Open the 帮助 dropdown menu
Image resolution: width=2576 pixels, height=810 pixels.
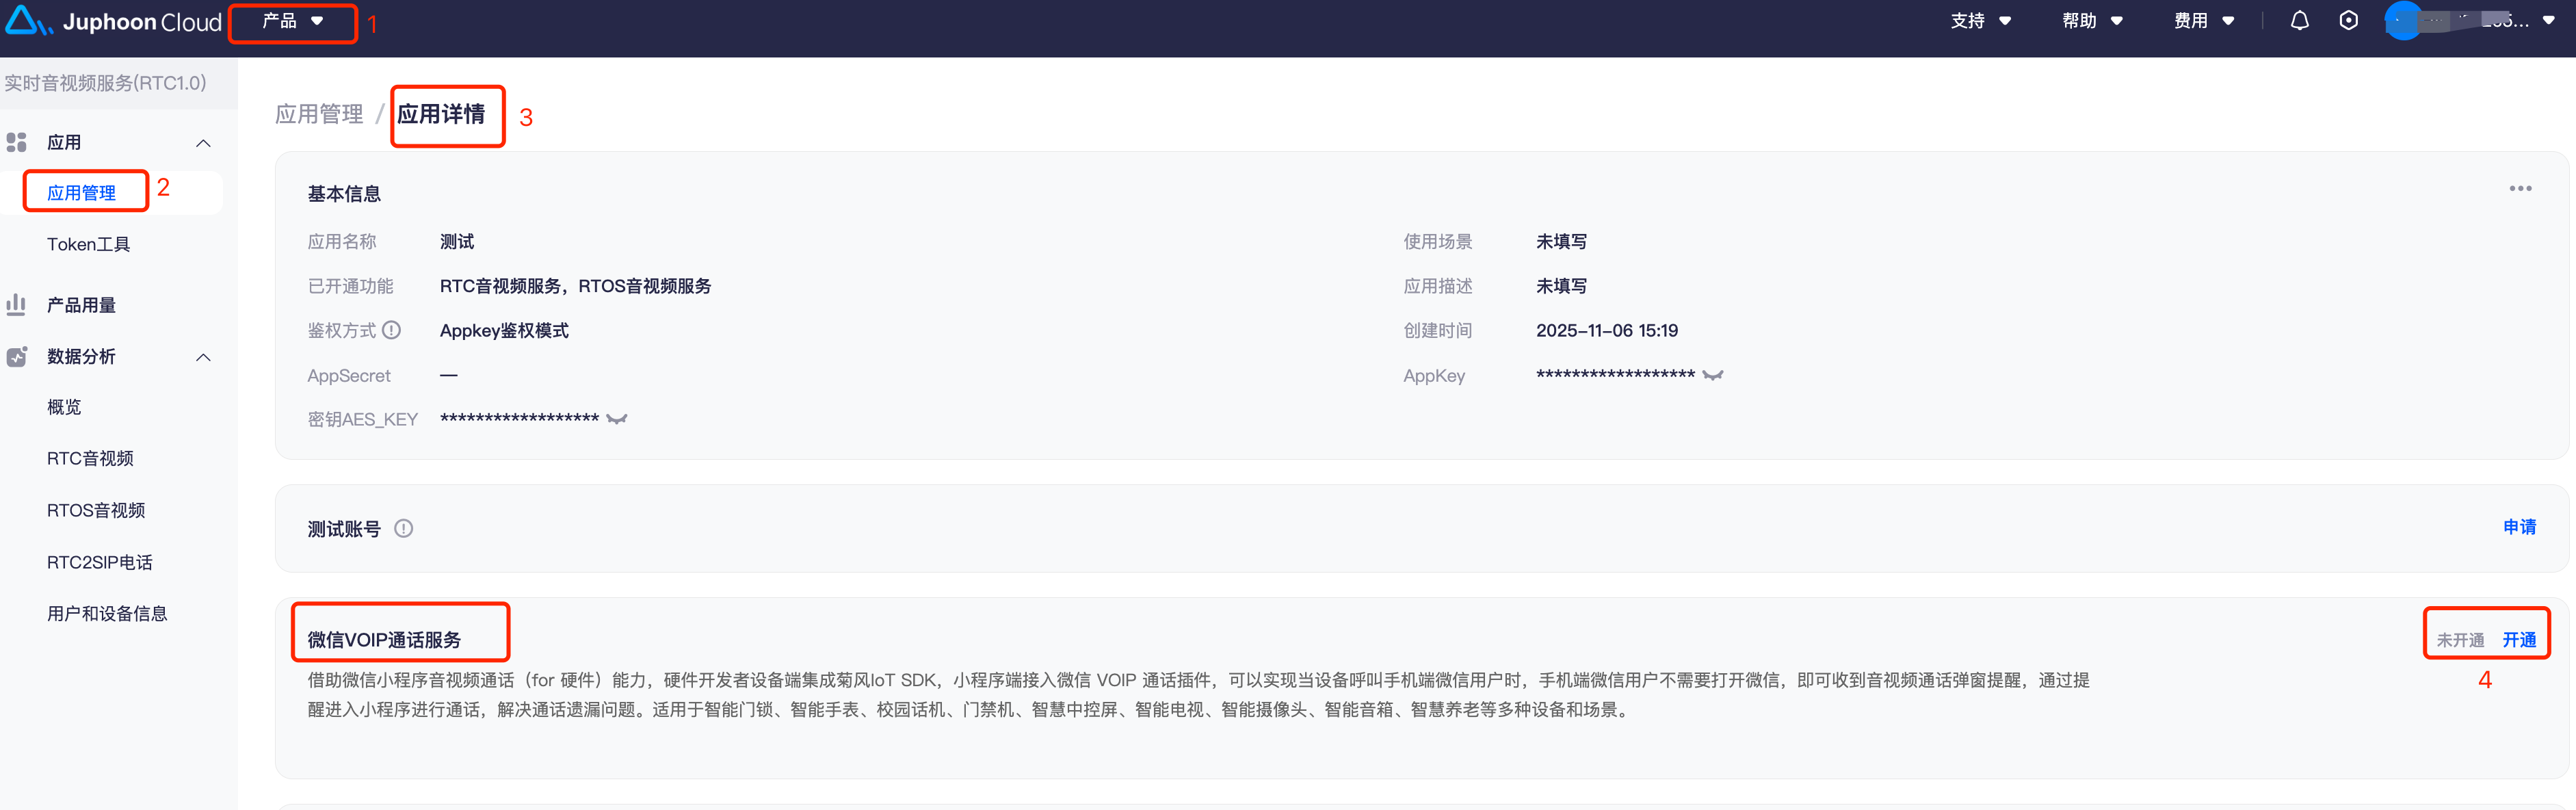(x=2092, y=21)
